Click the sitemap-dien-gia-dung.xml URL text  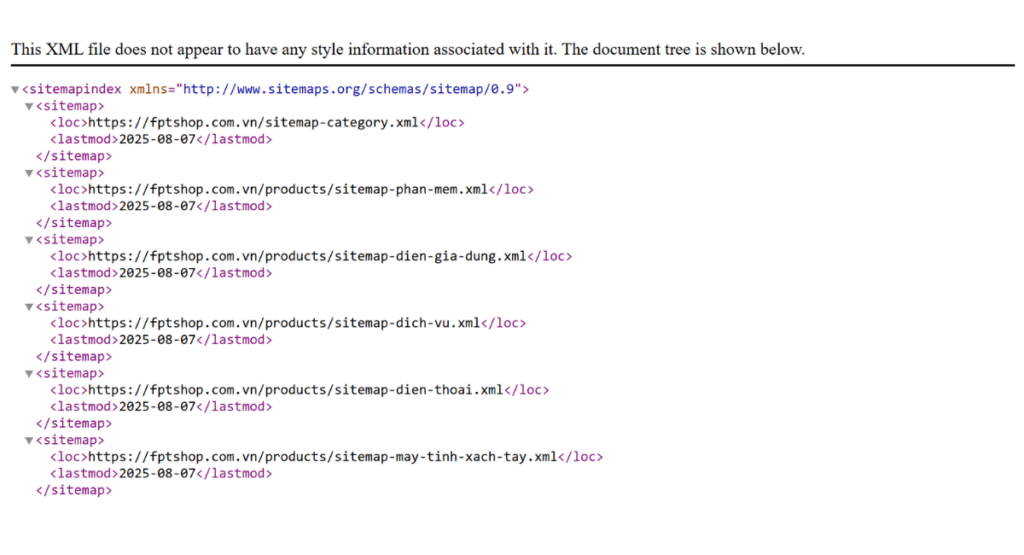pos(307,256)
